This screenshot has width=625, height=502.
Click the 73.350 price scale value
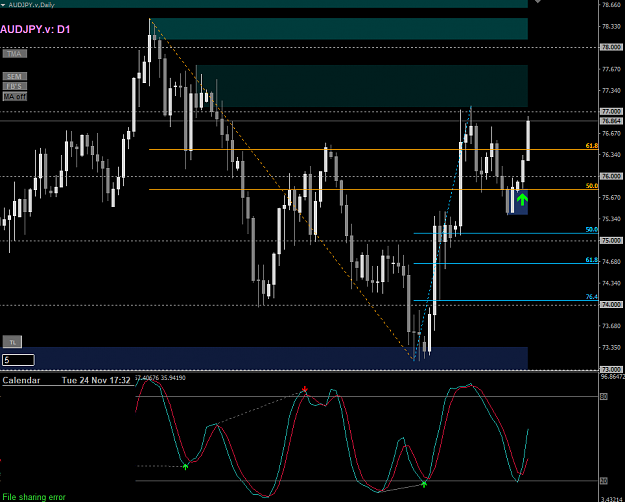click(x=611, y=347)
